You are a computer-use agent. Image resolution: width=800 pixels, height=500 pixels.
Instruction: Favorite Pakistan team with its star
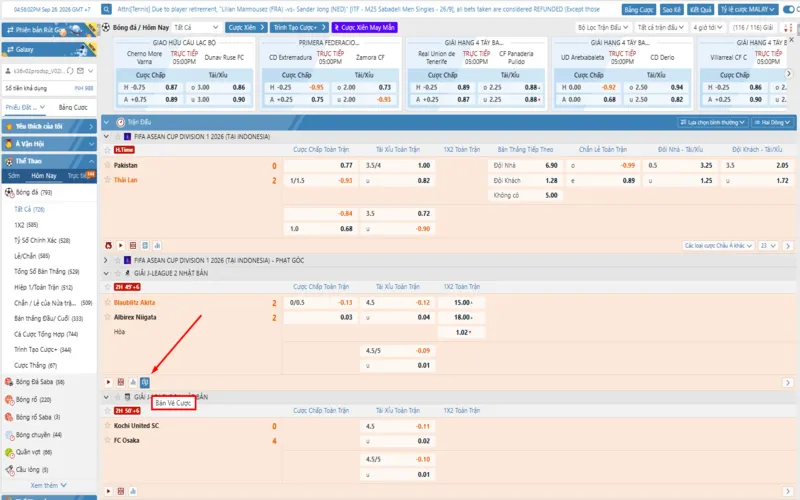click(108, 165)
